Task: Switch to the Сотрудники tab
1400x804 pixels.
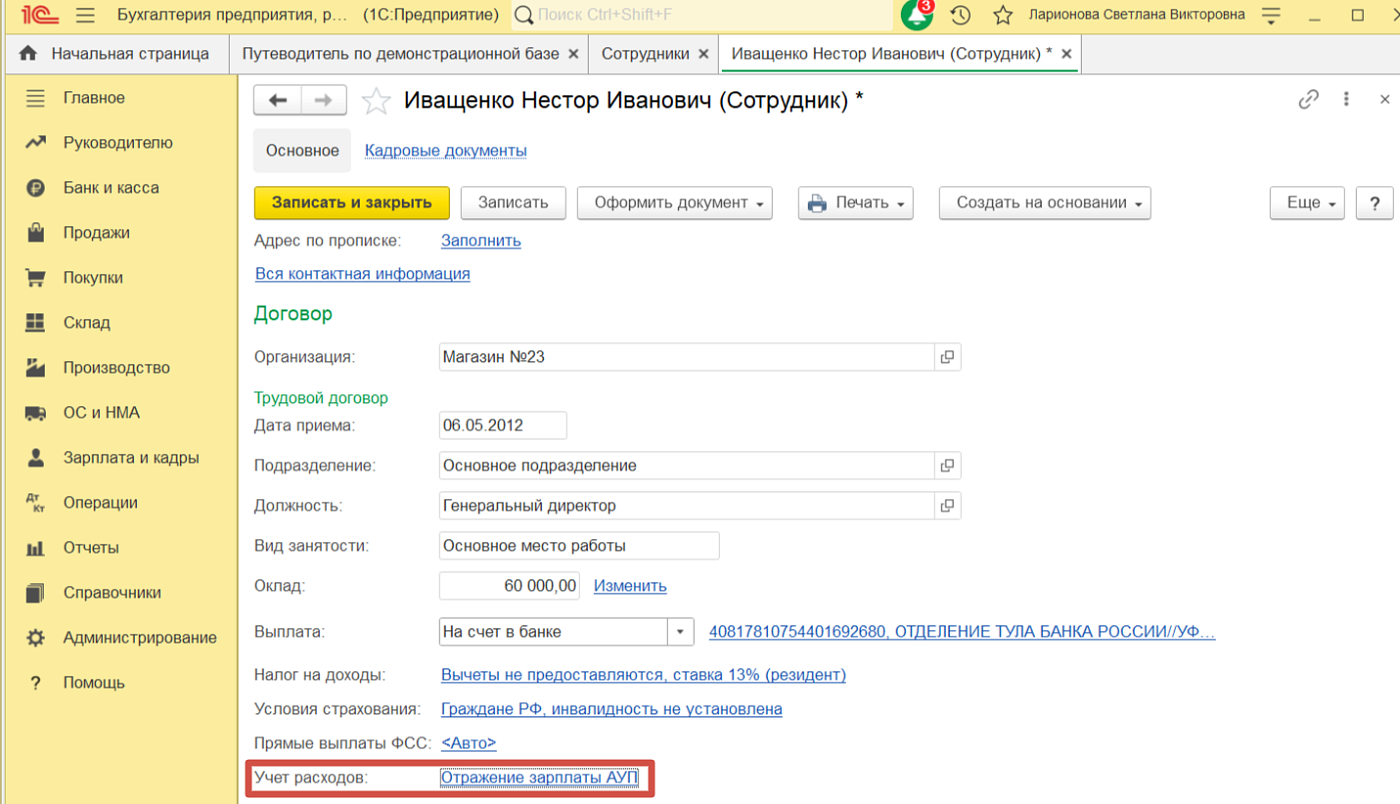Action: click(645, 54)
